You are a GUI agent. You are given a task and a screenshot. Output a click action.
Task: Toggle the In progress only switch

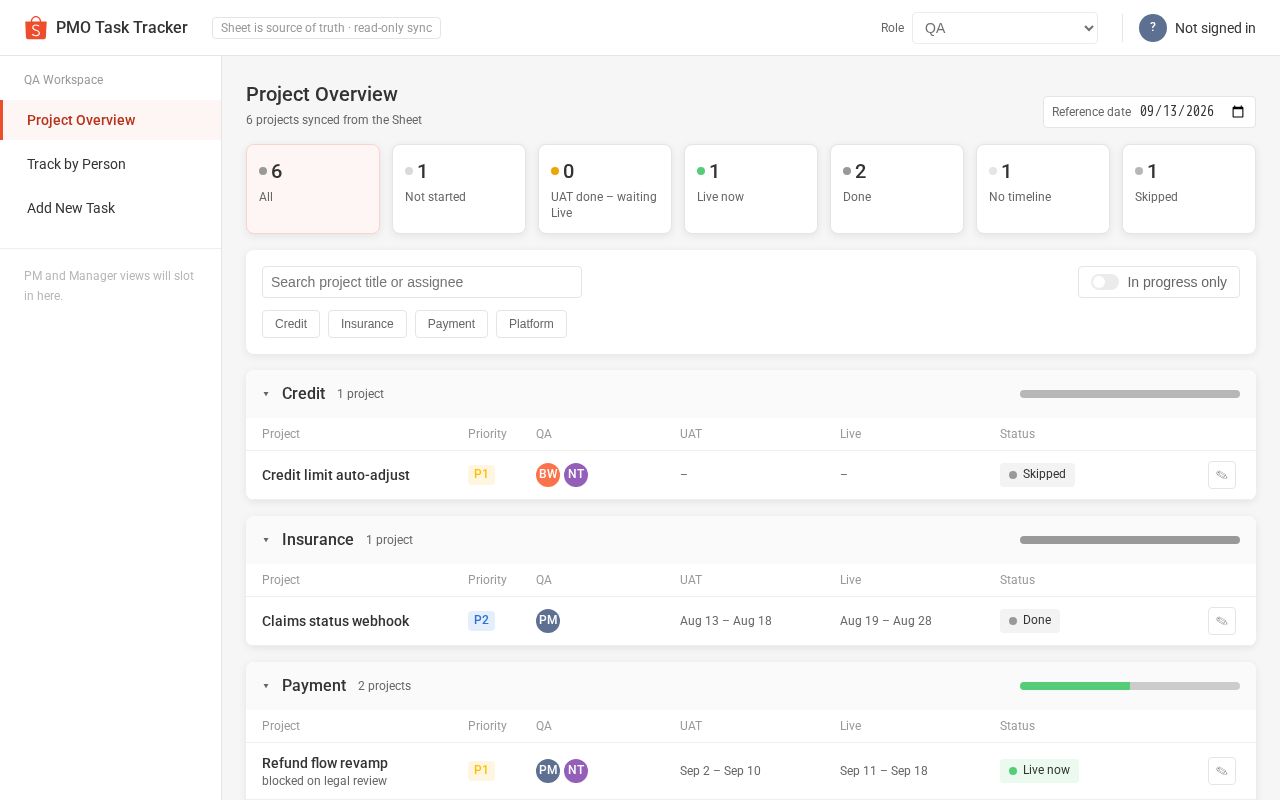click(x=1105, y=282)
